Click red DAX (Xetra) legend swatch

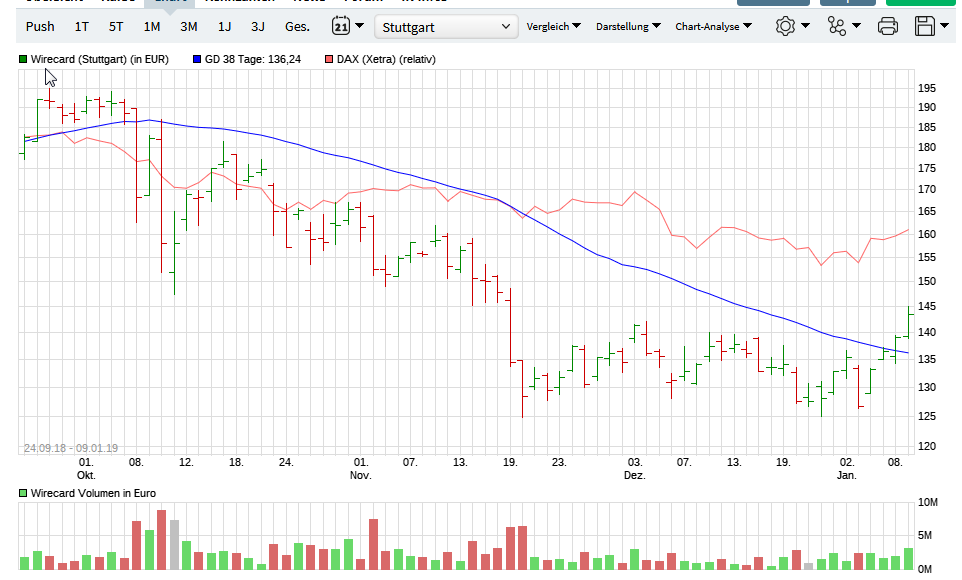click(329, 59)
